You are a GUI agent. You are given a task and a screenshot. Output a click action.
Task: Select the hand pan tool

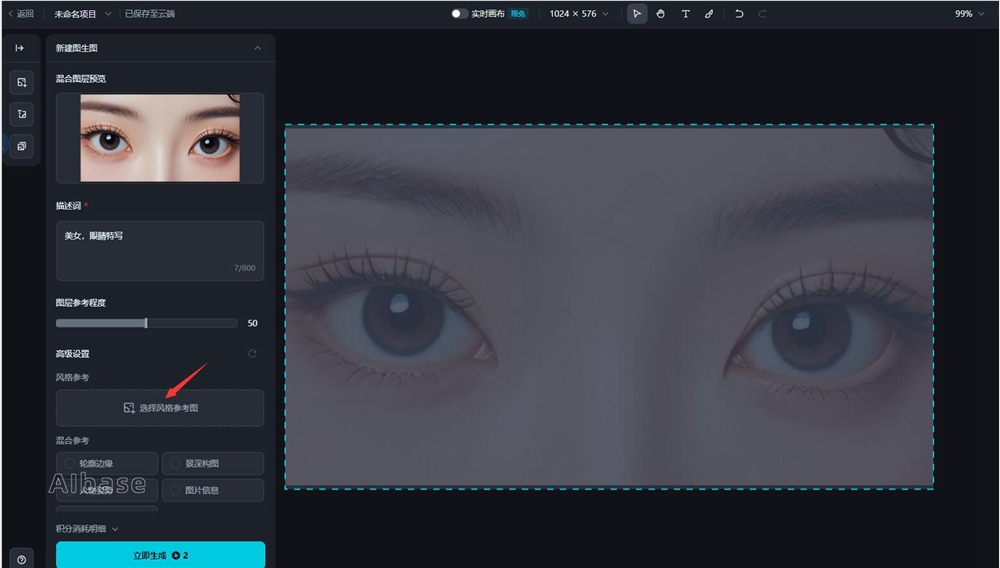point(661,14)
